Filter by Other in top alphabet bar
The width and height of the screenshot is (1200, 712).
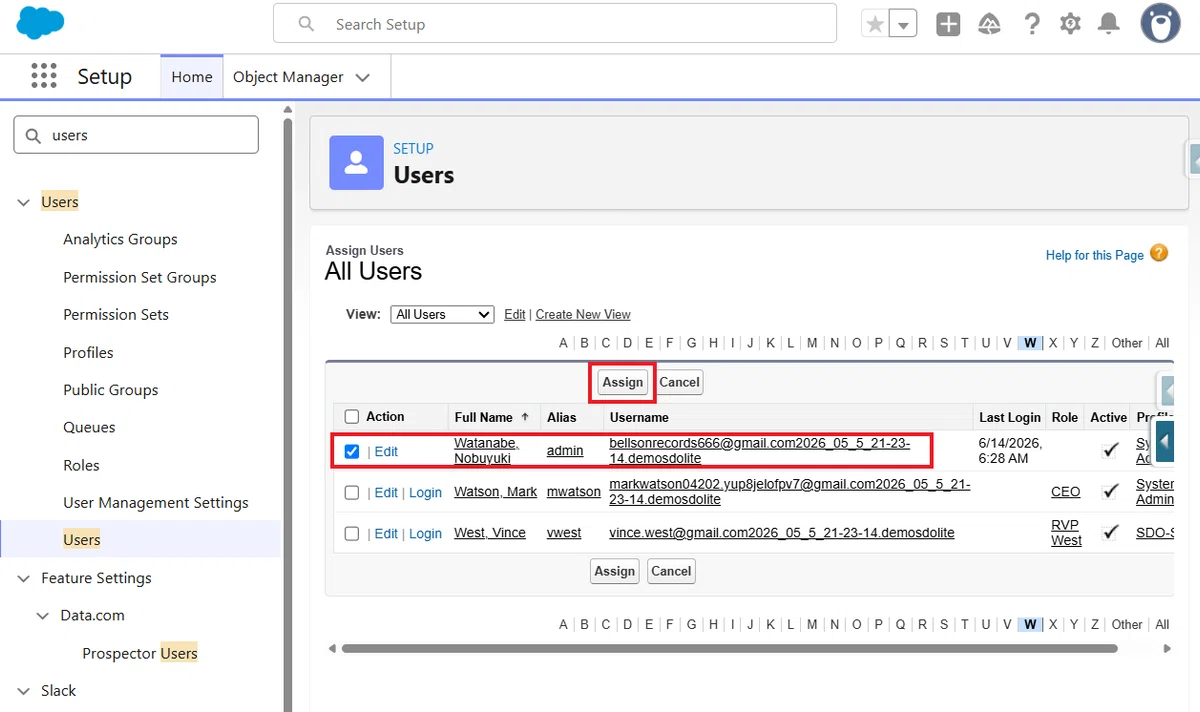pyautogui.click(x=1126, y=342)
